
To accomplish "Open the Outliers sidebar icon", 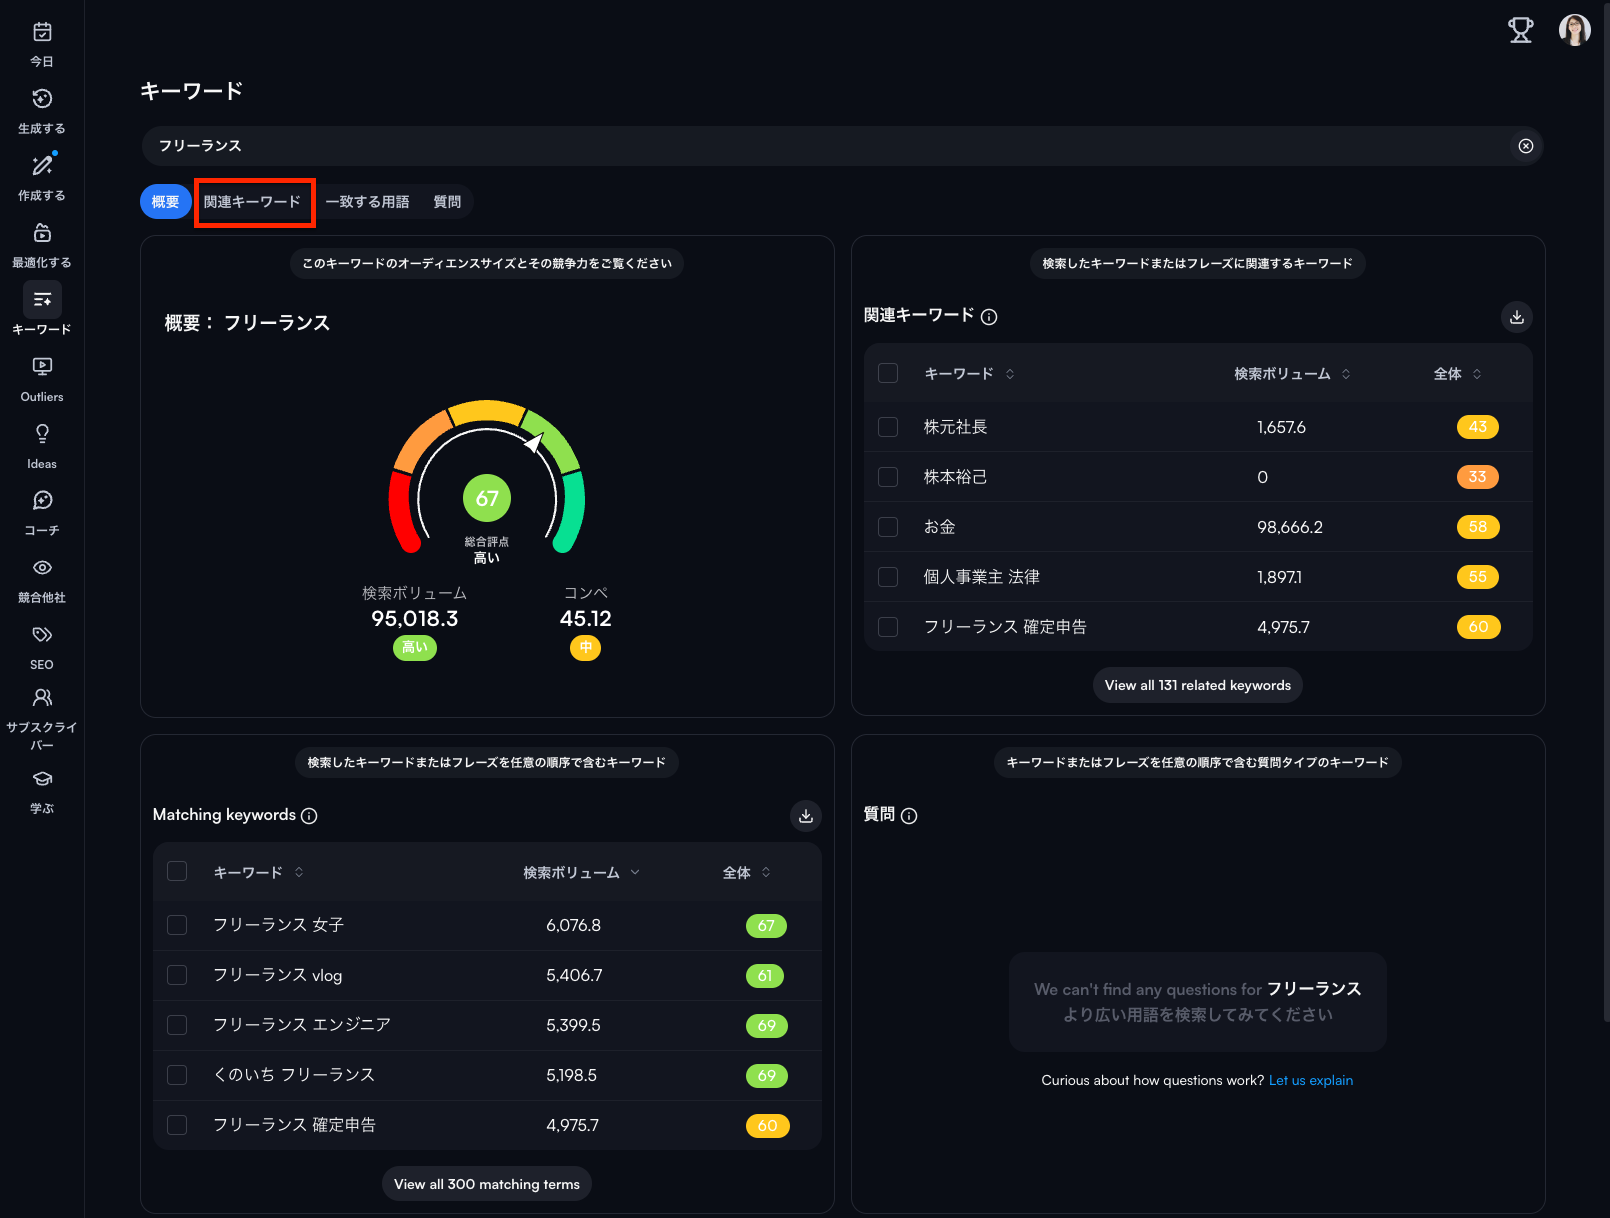I will pyautogui.click(x=42, y=367).
